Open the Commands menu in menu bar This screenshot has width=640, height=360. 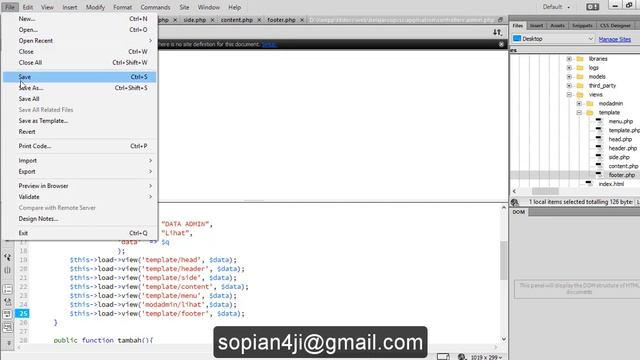click(155, 7)
